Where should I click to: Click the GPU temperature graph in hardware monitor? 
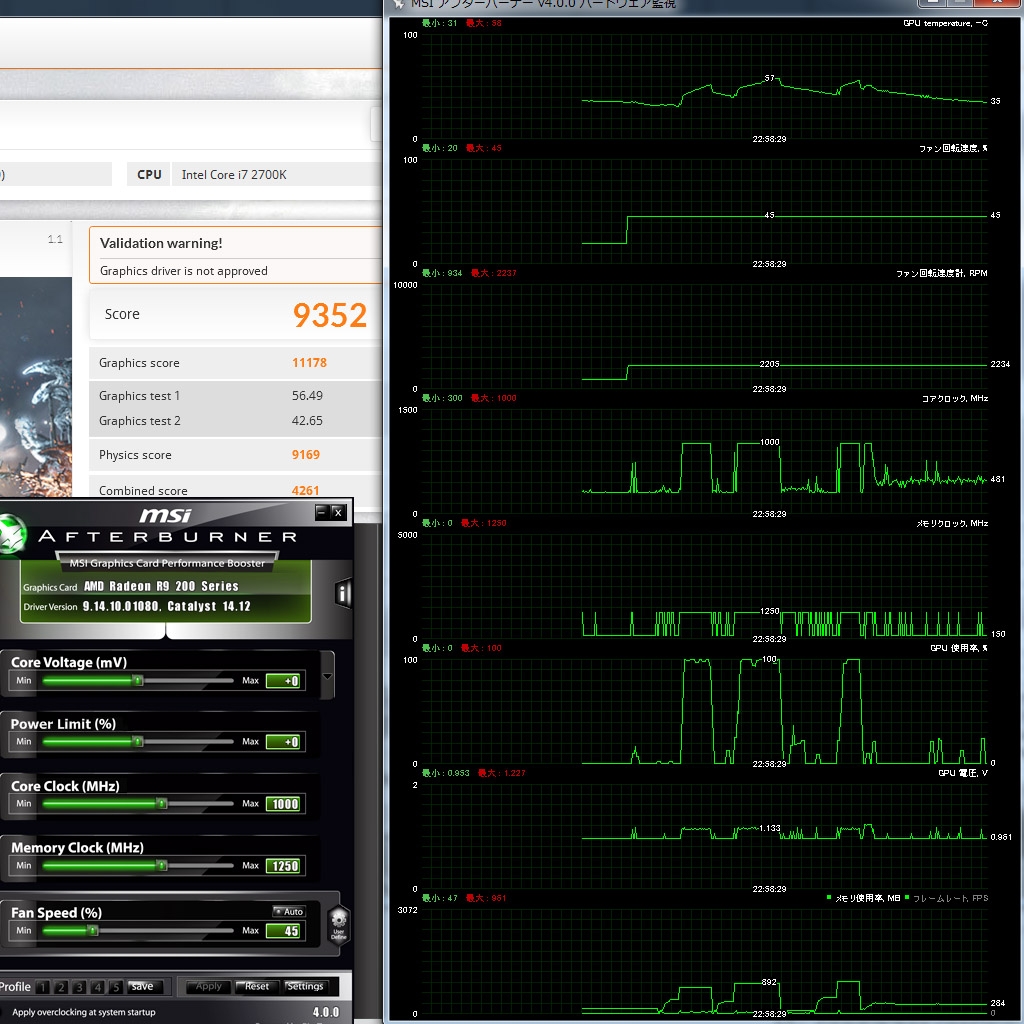click(705, 86)
